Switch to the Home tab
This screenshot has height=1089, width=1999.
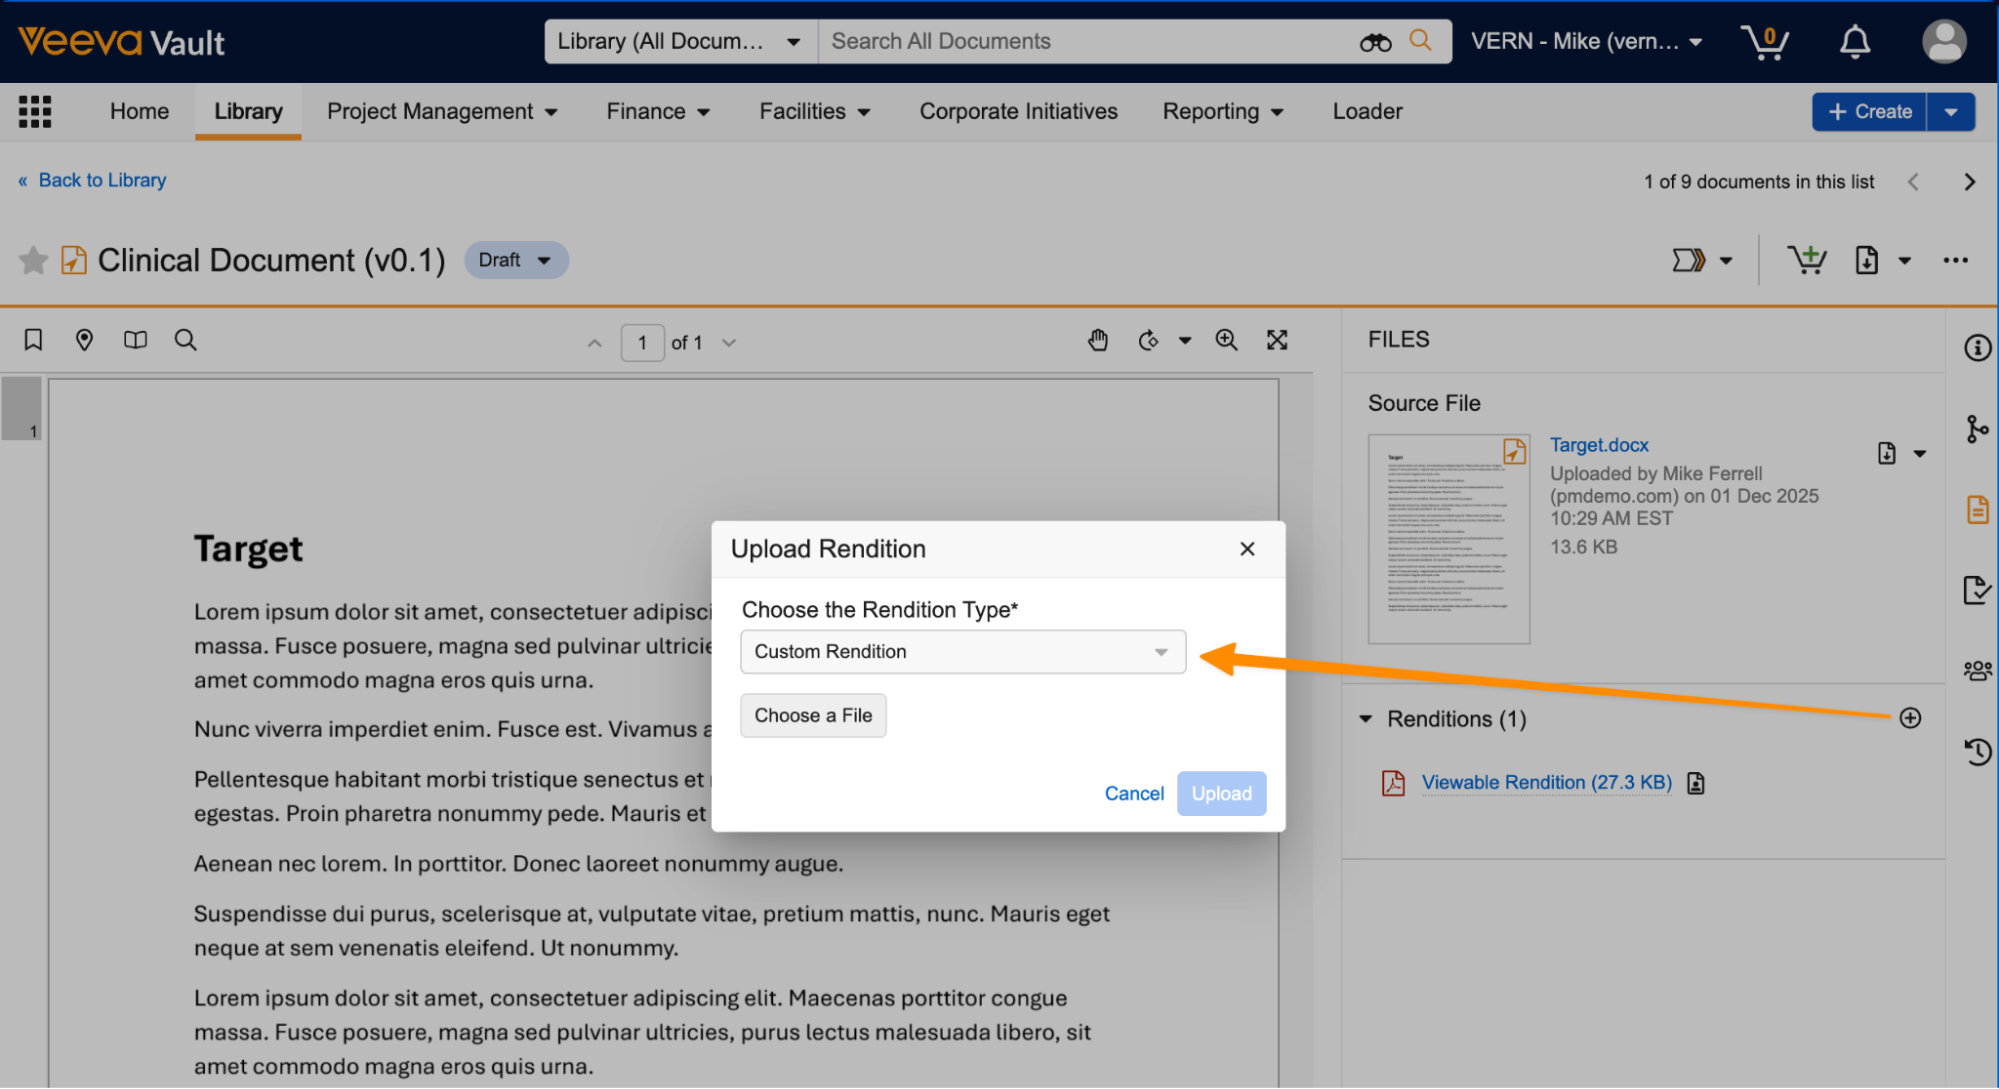point(139,112)
